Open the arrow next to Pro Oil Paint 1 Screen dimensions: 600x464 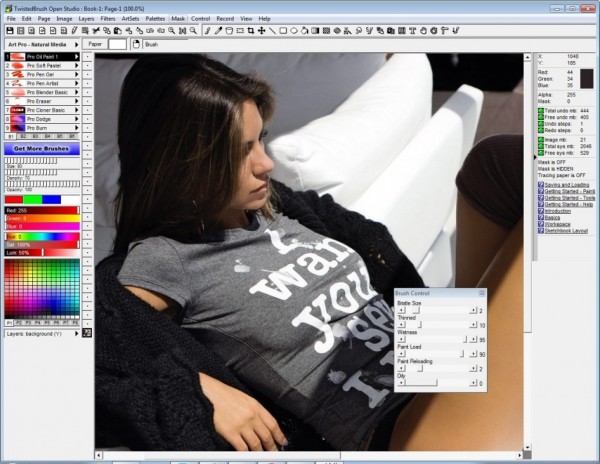pyautogui.click(x=77, y=57)
